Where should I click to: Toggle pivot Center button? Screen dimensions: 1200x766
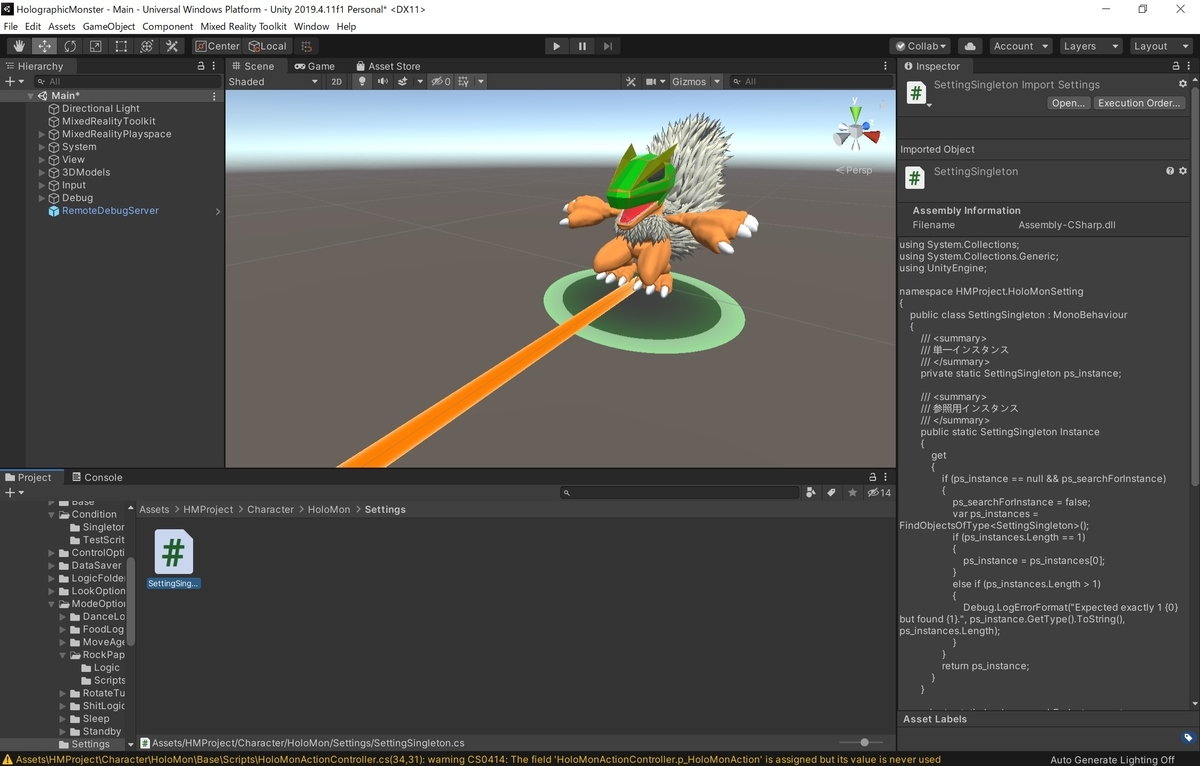click(x=217, y=46)
